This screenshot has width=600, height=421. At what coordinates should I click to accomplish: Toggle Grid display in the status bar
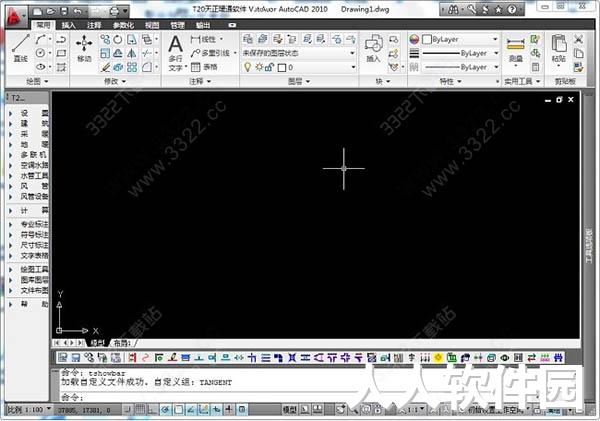click(x=140, y=410)
